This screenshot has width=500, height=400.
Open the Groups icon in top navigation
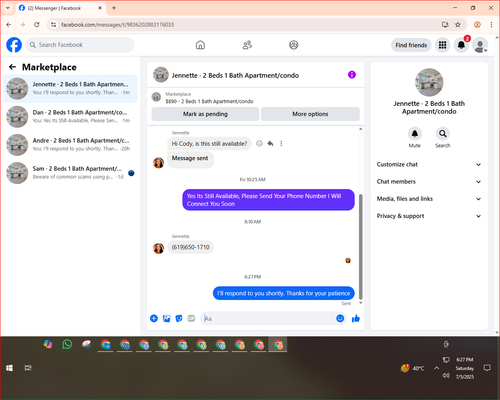tap(294, 45)
